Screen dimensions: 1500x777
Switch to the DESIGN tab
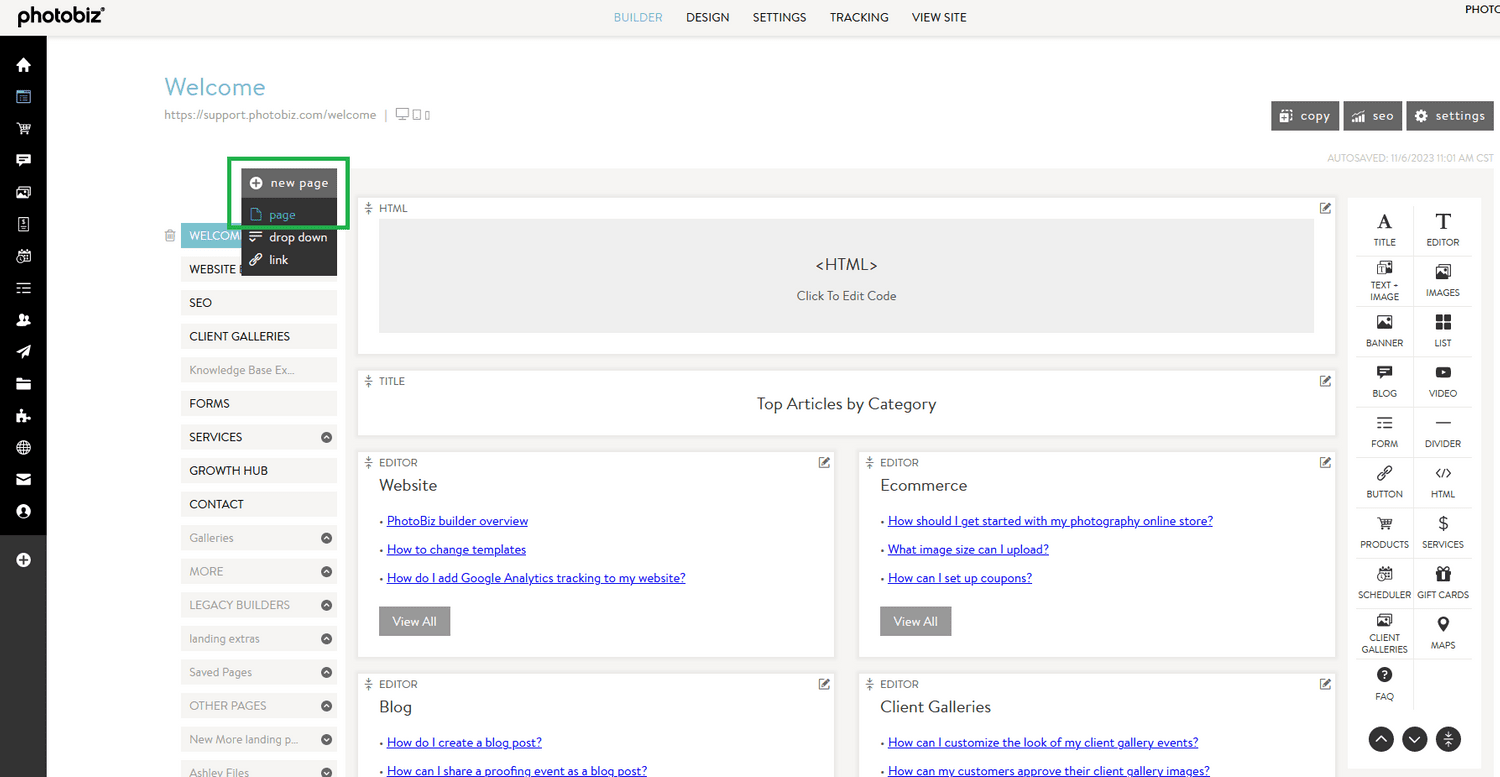tap(707, 17)
